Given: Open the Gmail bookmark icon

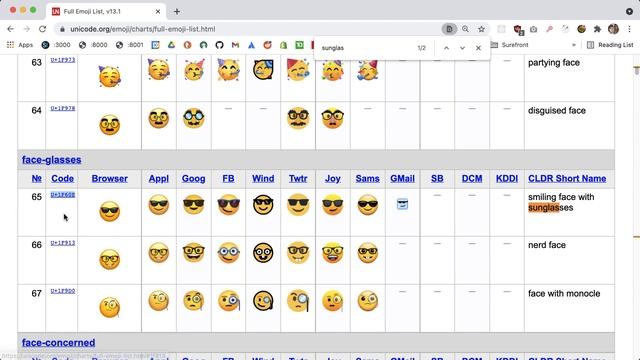Looking at the screenshot, I should [x=236, y=45].
